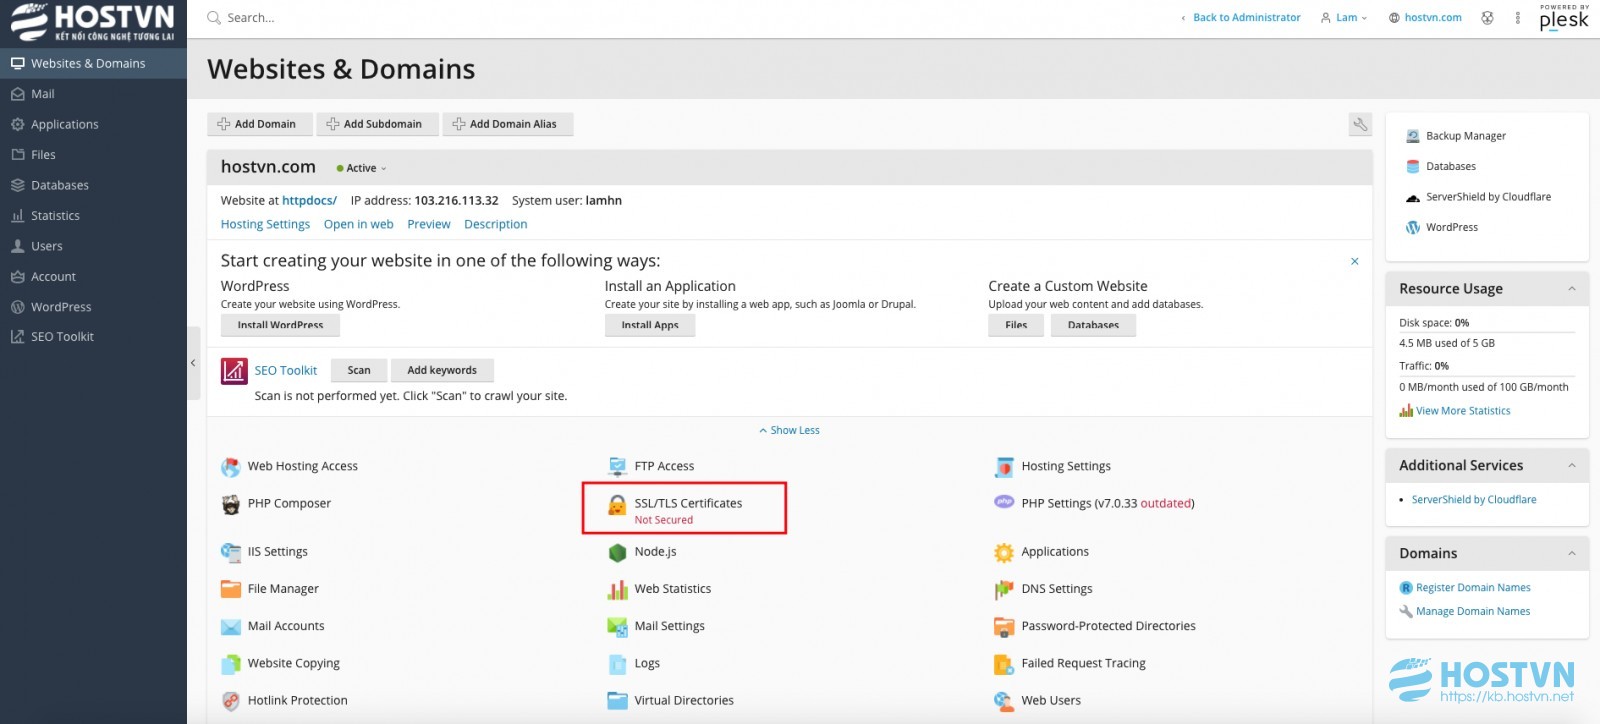Click the WordPress logo in right panel
Viewport: 1600px width, 724px height.
click(1413, 228)
